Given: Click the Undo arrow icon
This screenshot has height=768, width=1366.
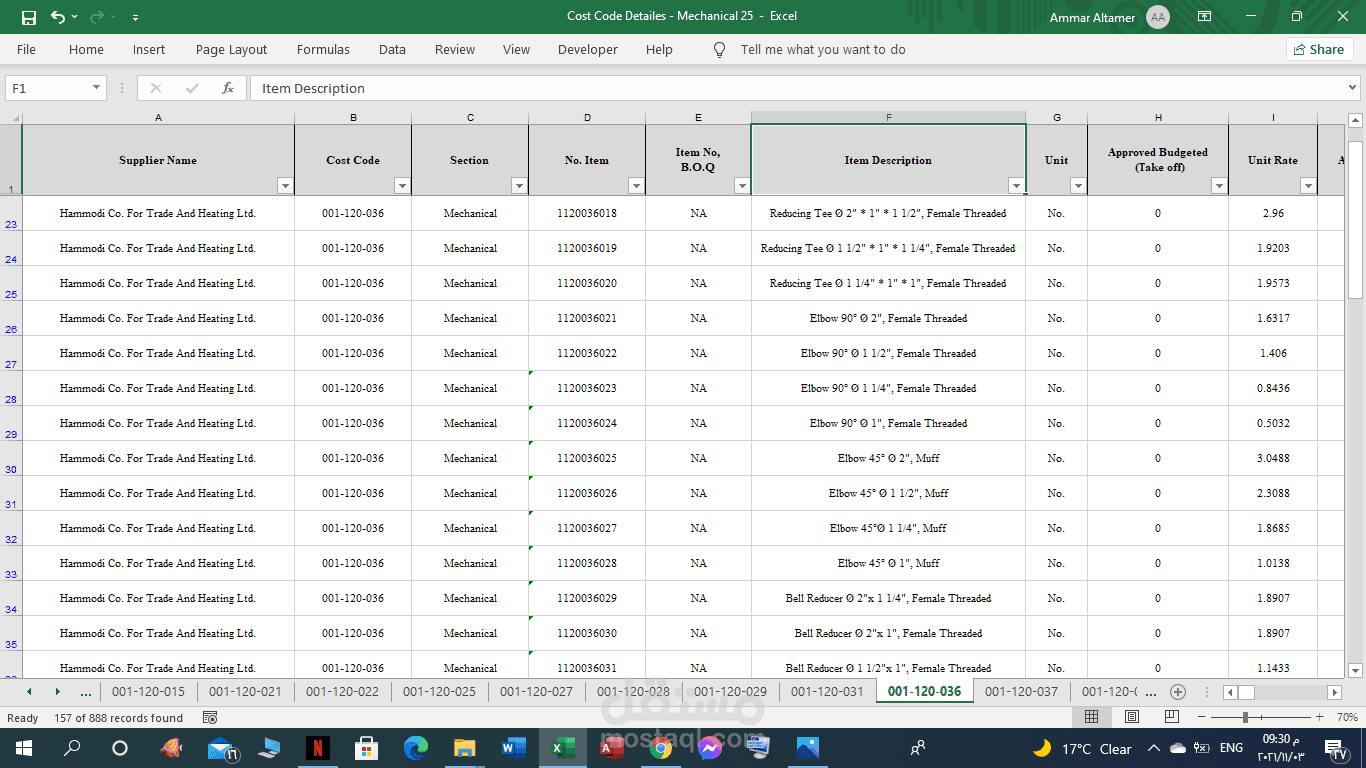Looking at the screenshot, I should (x=58, y=17).
